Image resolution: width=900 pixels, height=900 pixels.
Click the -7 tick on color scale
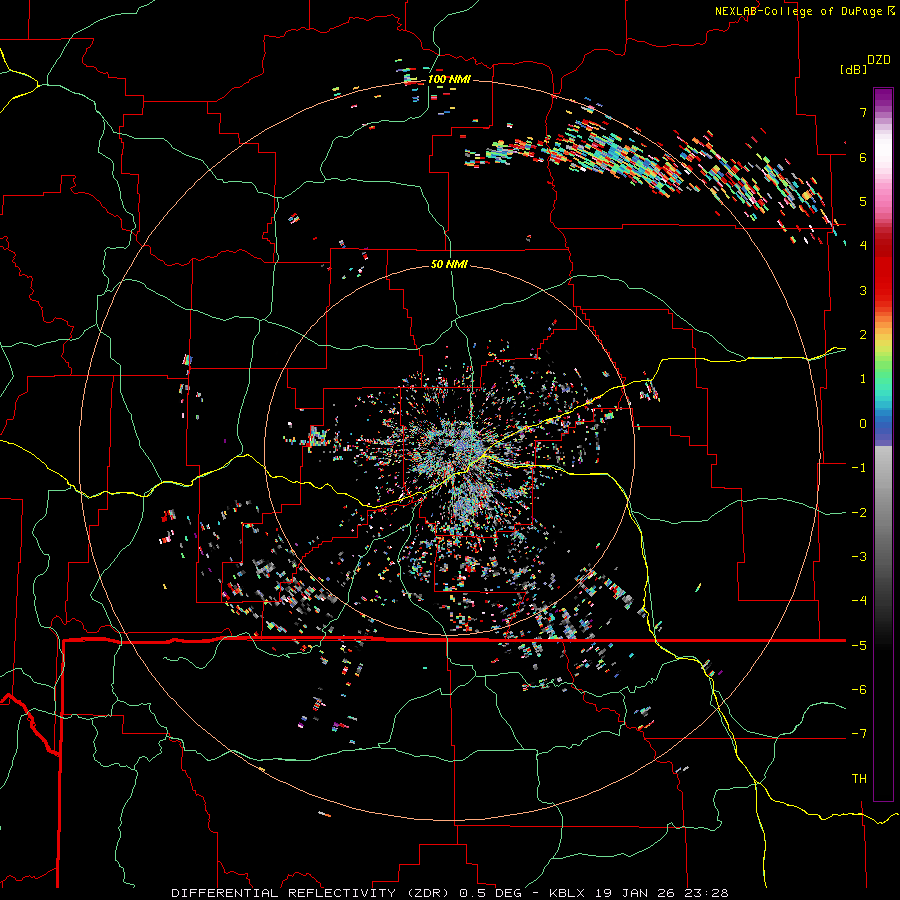[859, 734]
